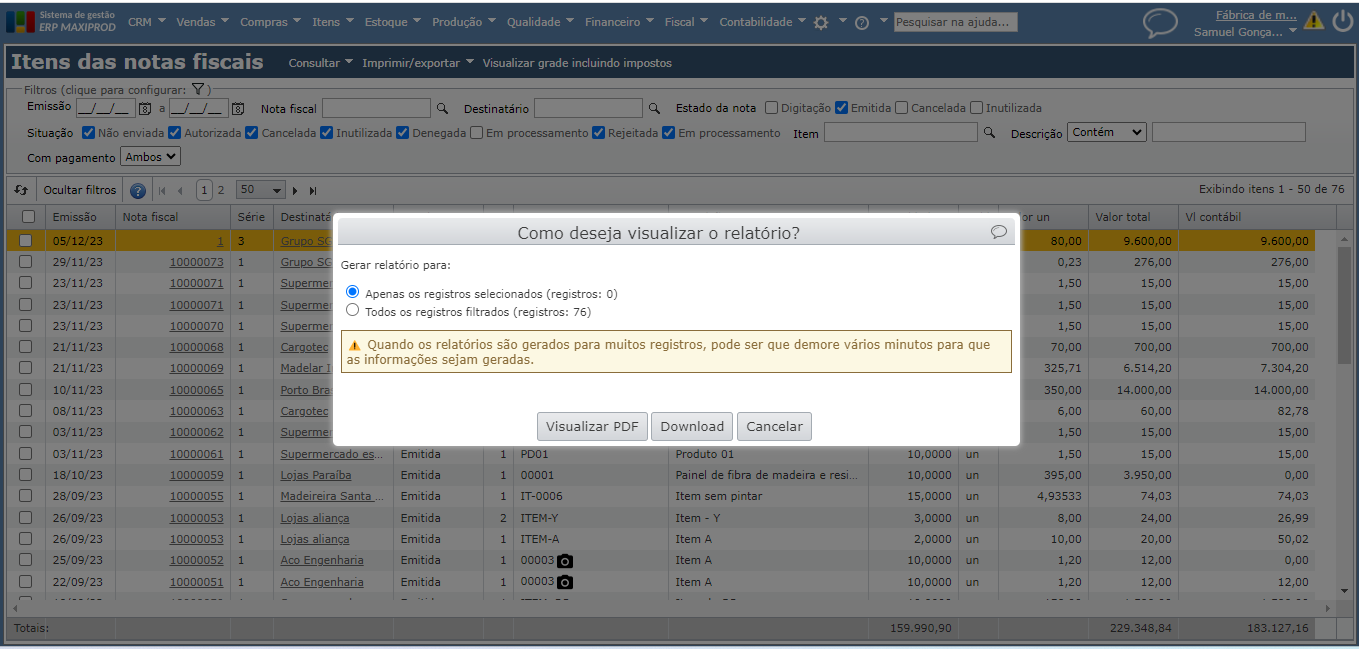
Task: Click the Visualizar PDF button
Action: [592, 427]
